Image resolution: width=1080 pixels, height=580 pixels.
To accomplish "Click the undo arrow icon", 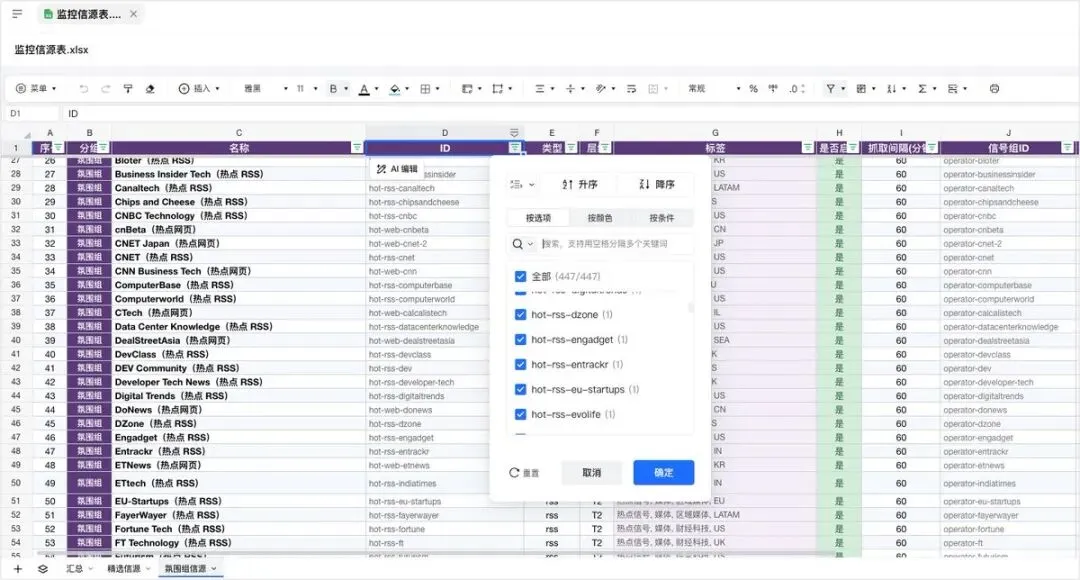I will pos(83,89).
